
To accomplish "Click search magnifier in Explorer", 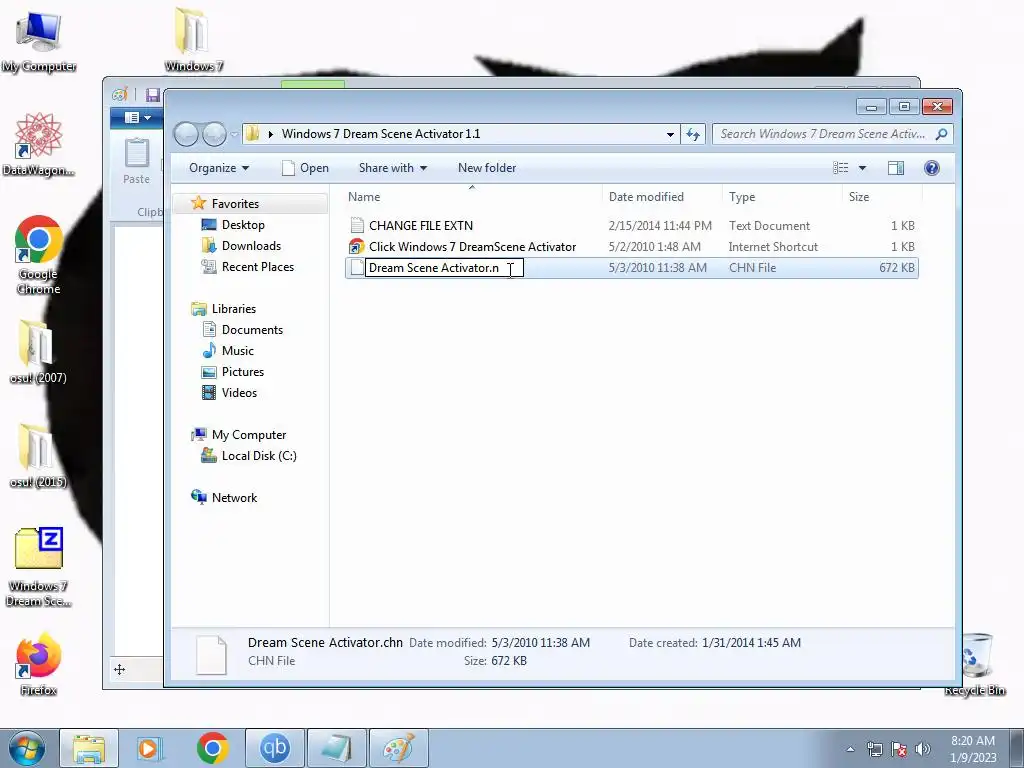I will click(941, 134).
